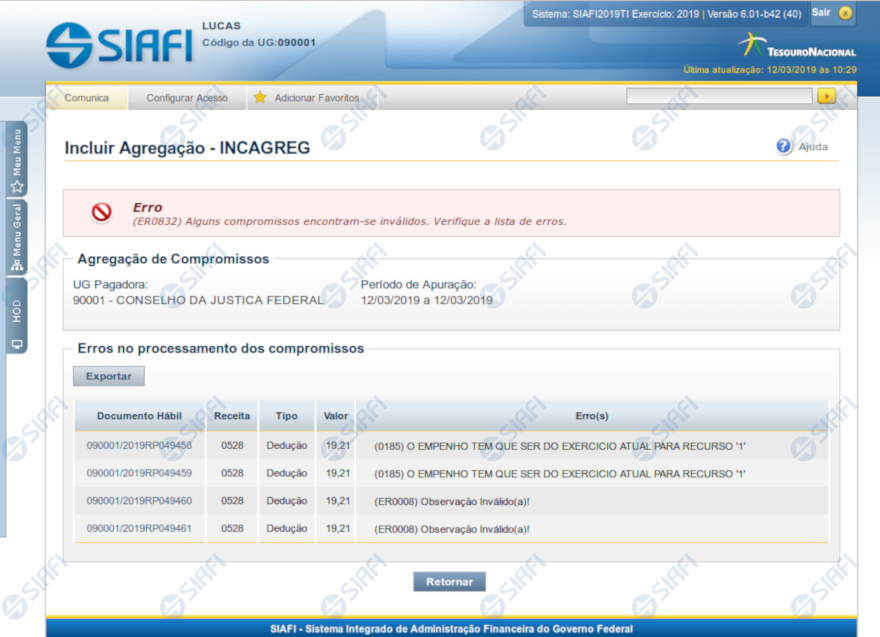Screen dimensions: 880x637
Task: Open the Comunica menu
Action: [87, 98]
